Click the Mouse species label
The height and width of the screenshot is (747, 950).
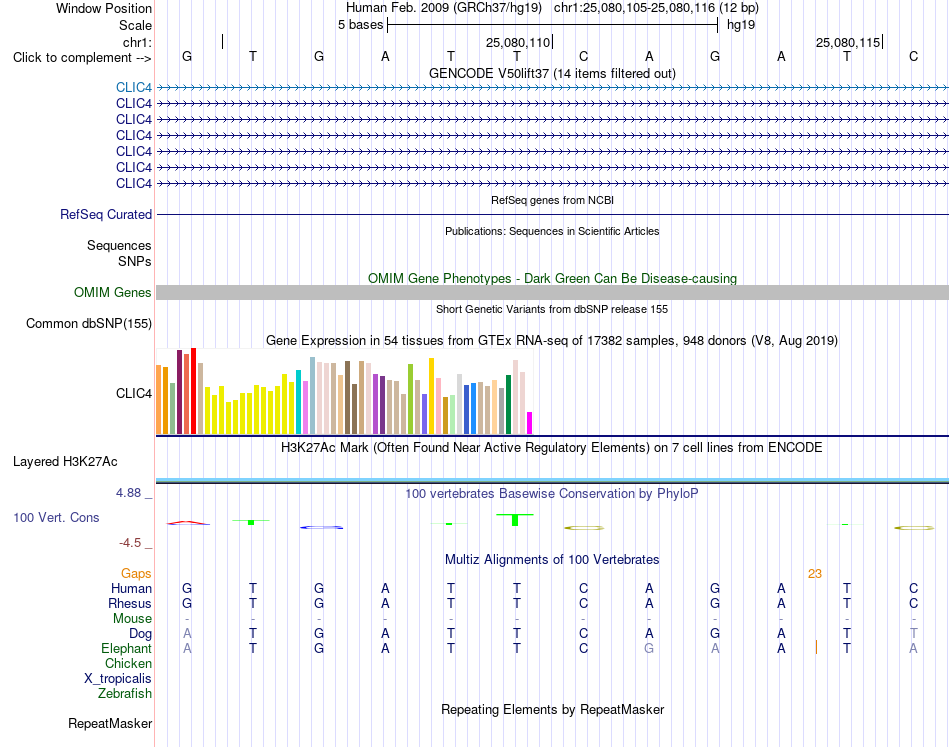(132, 619)
